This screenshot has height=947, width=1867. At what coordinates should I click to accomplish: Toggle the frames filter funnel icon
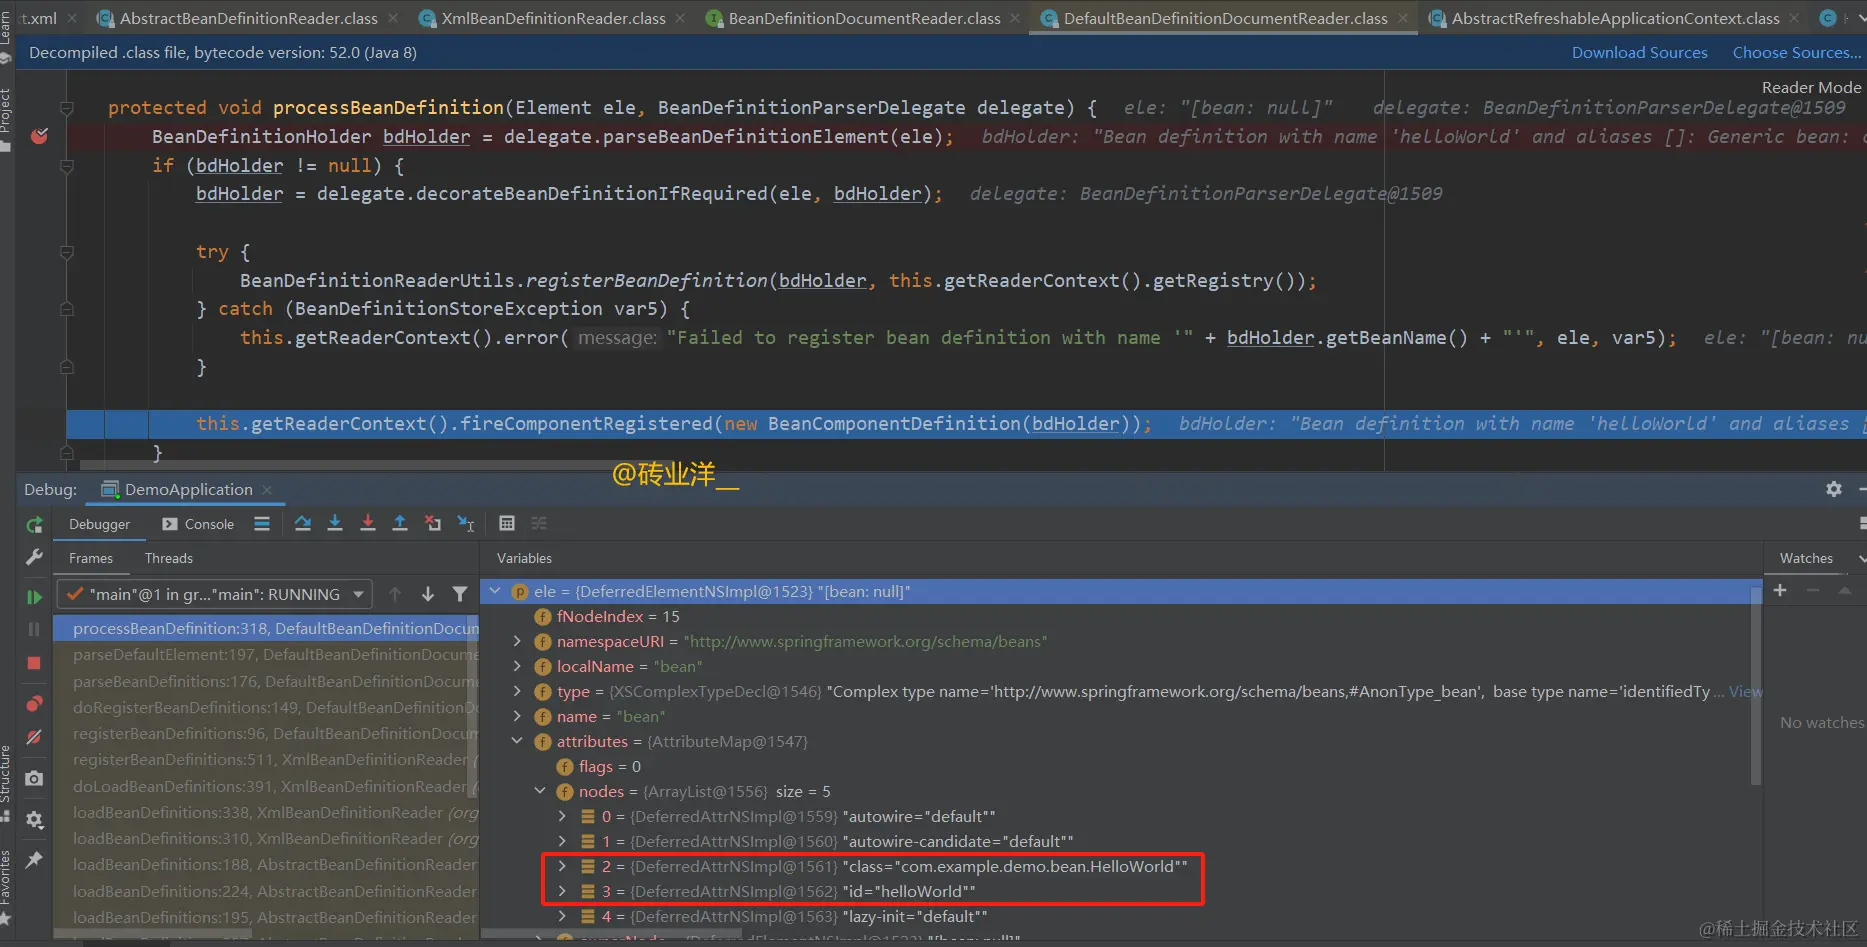460,594
